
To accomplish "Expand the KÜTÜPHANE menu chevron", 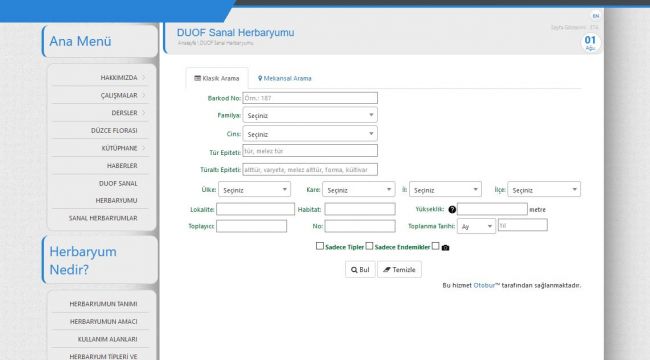I will click(x=144, y=148).
